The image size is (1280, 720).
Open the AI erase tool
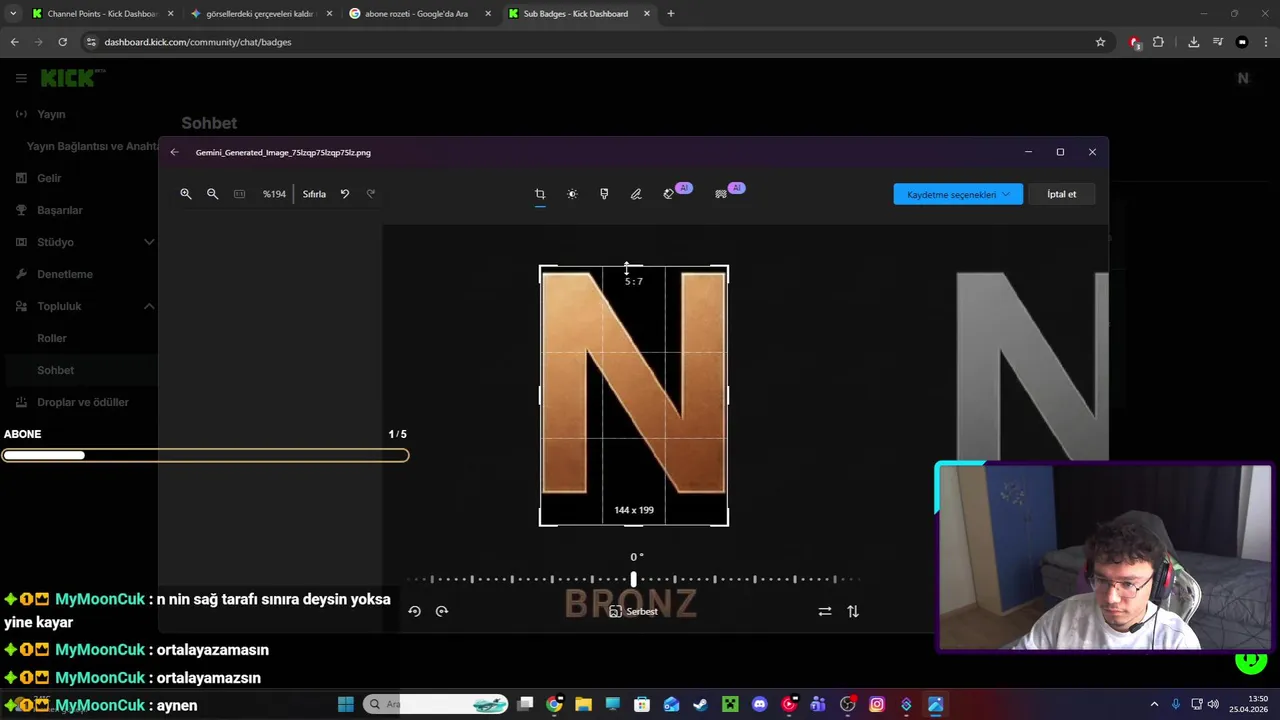click(669, 194)
